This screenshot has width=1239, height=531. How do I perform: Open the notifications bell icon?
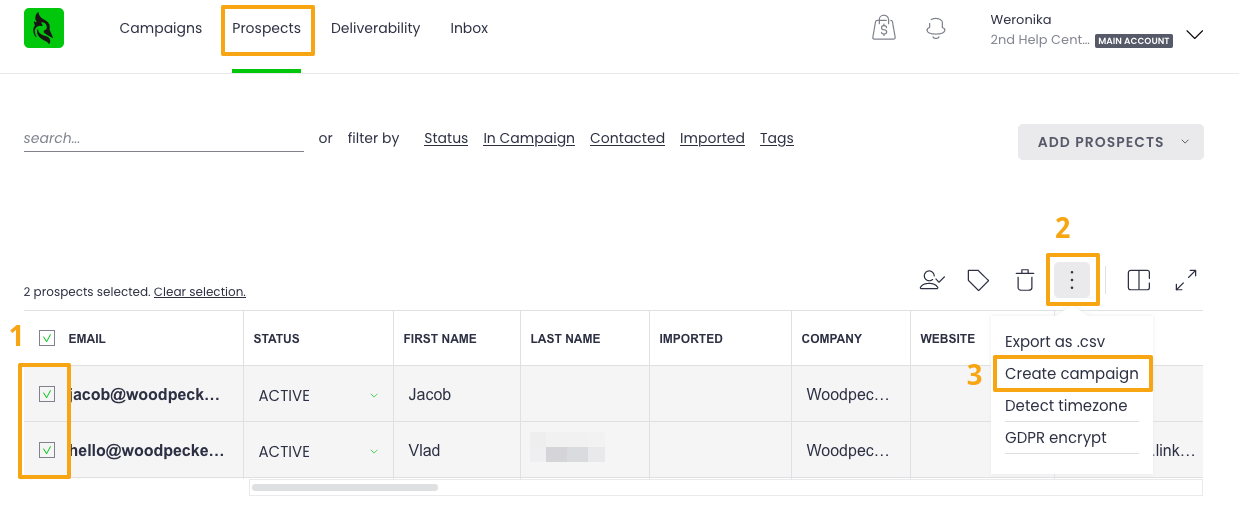coord(936,29)
